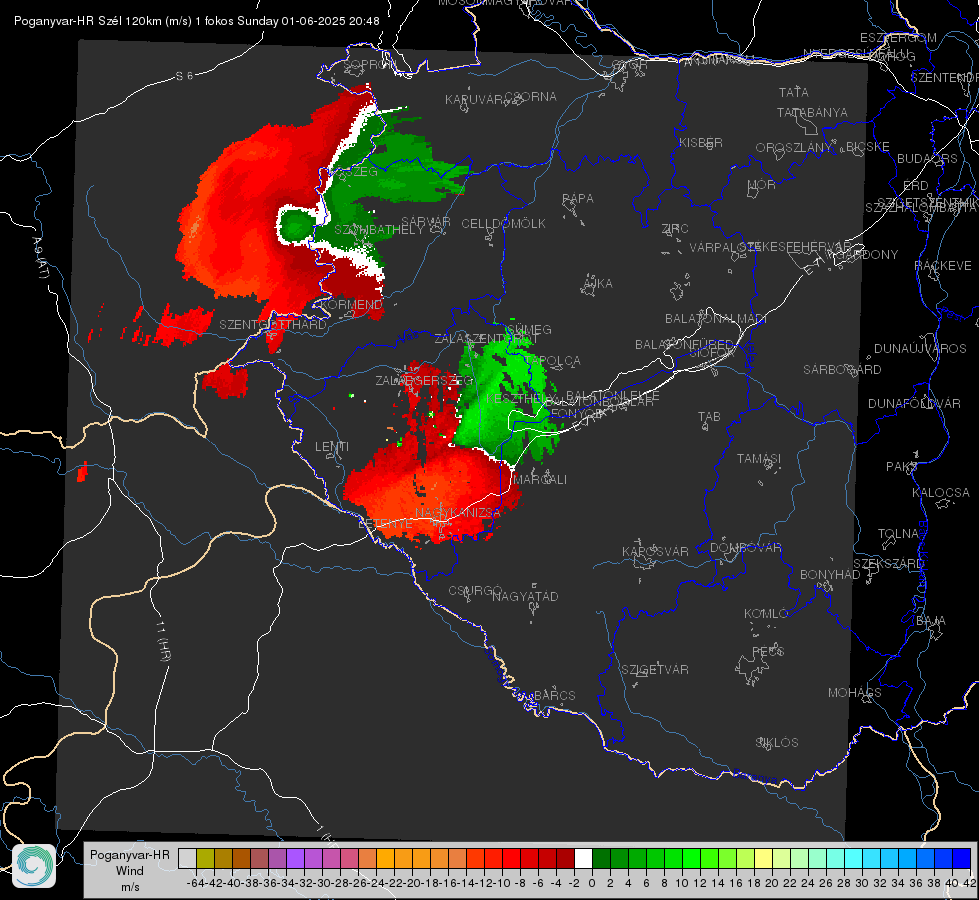This screenshot has width=979, height=900.
Task: Click the CSORNA town label
Action: pos(530,97)
